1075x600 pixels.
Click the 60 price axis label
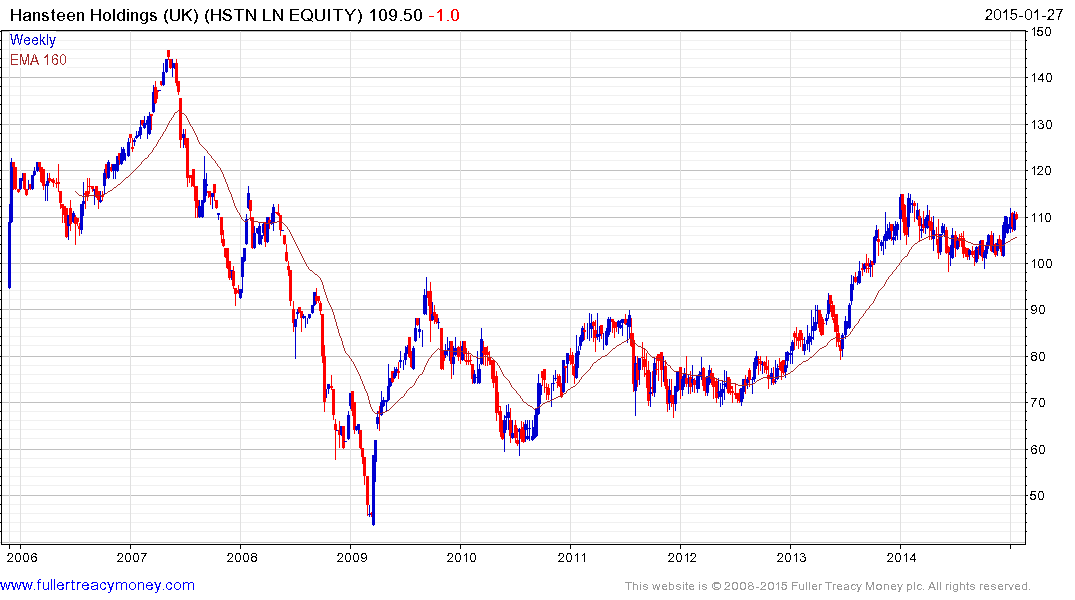tap(1038, 449)
